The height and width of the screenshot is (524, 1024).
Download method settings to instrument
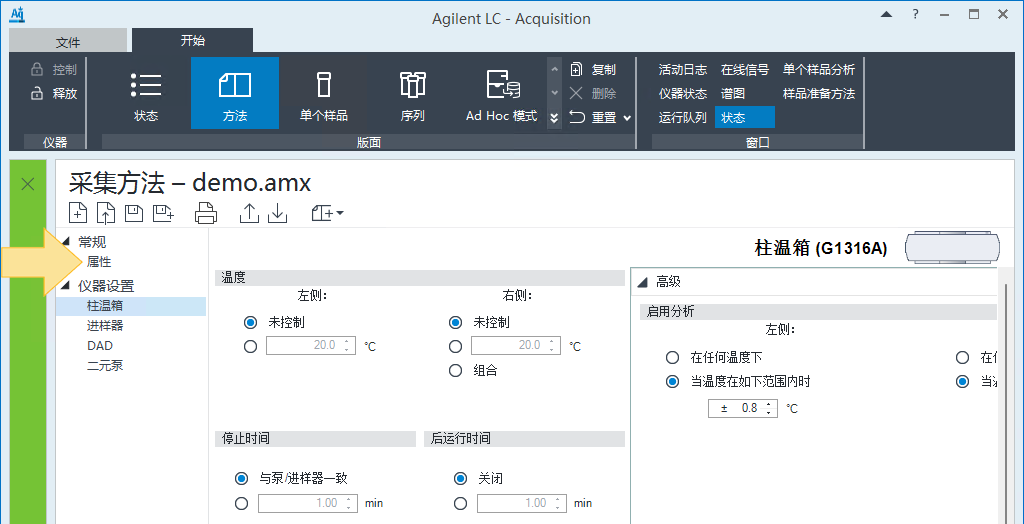pyautogui.click(x=278, y=213)
